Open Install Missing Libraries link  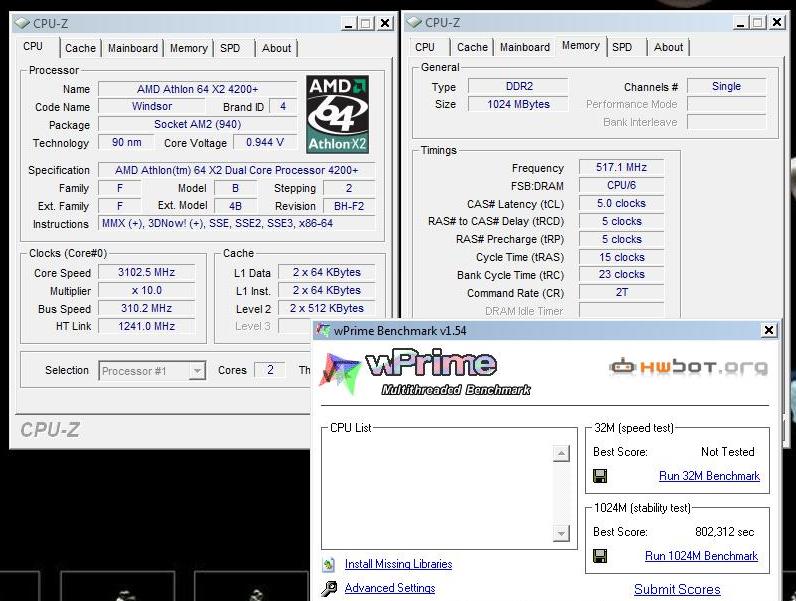[399, 564]
